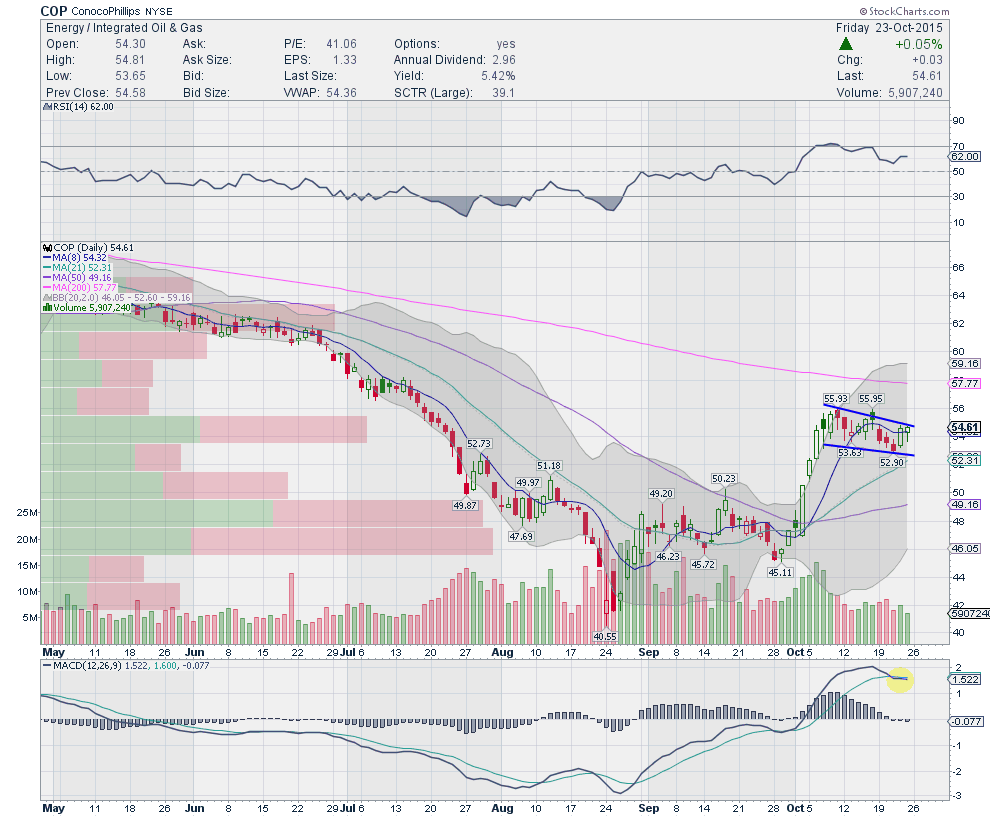This screenshot has height=817, width=990.
Task: Select the Low value 53.65
Action: [x=130, y=76]
